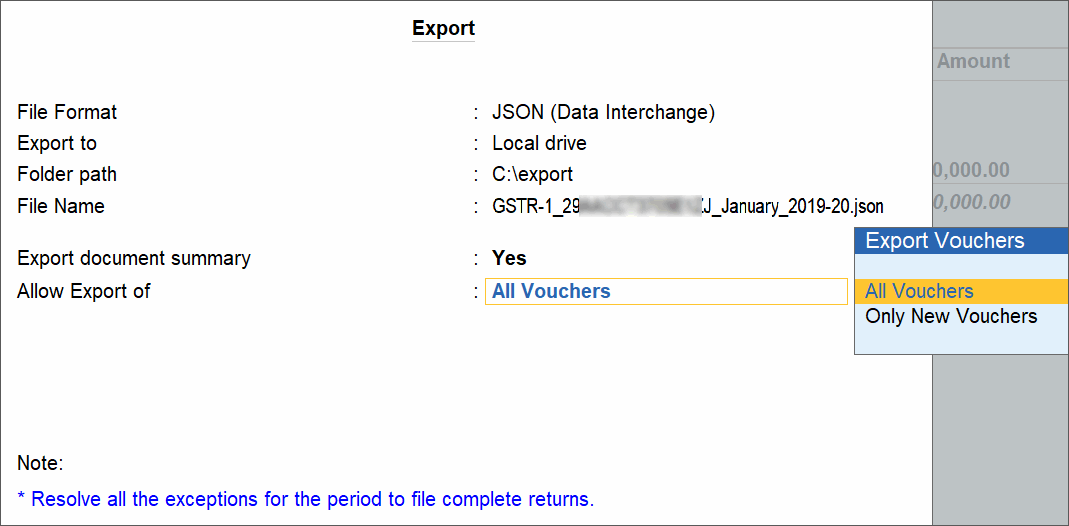Click the File Name label
The image size is (1069, 526).
[61, 206]
